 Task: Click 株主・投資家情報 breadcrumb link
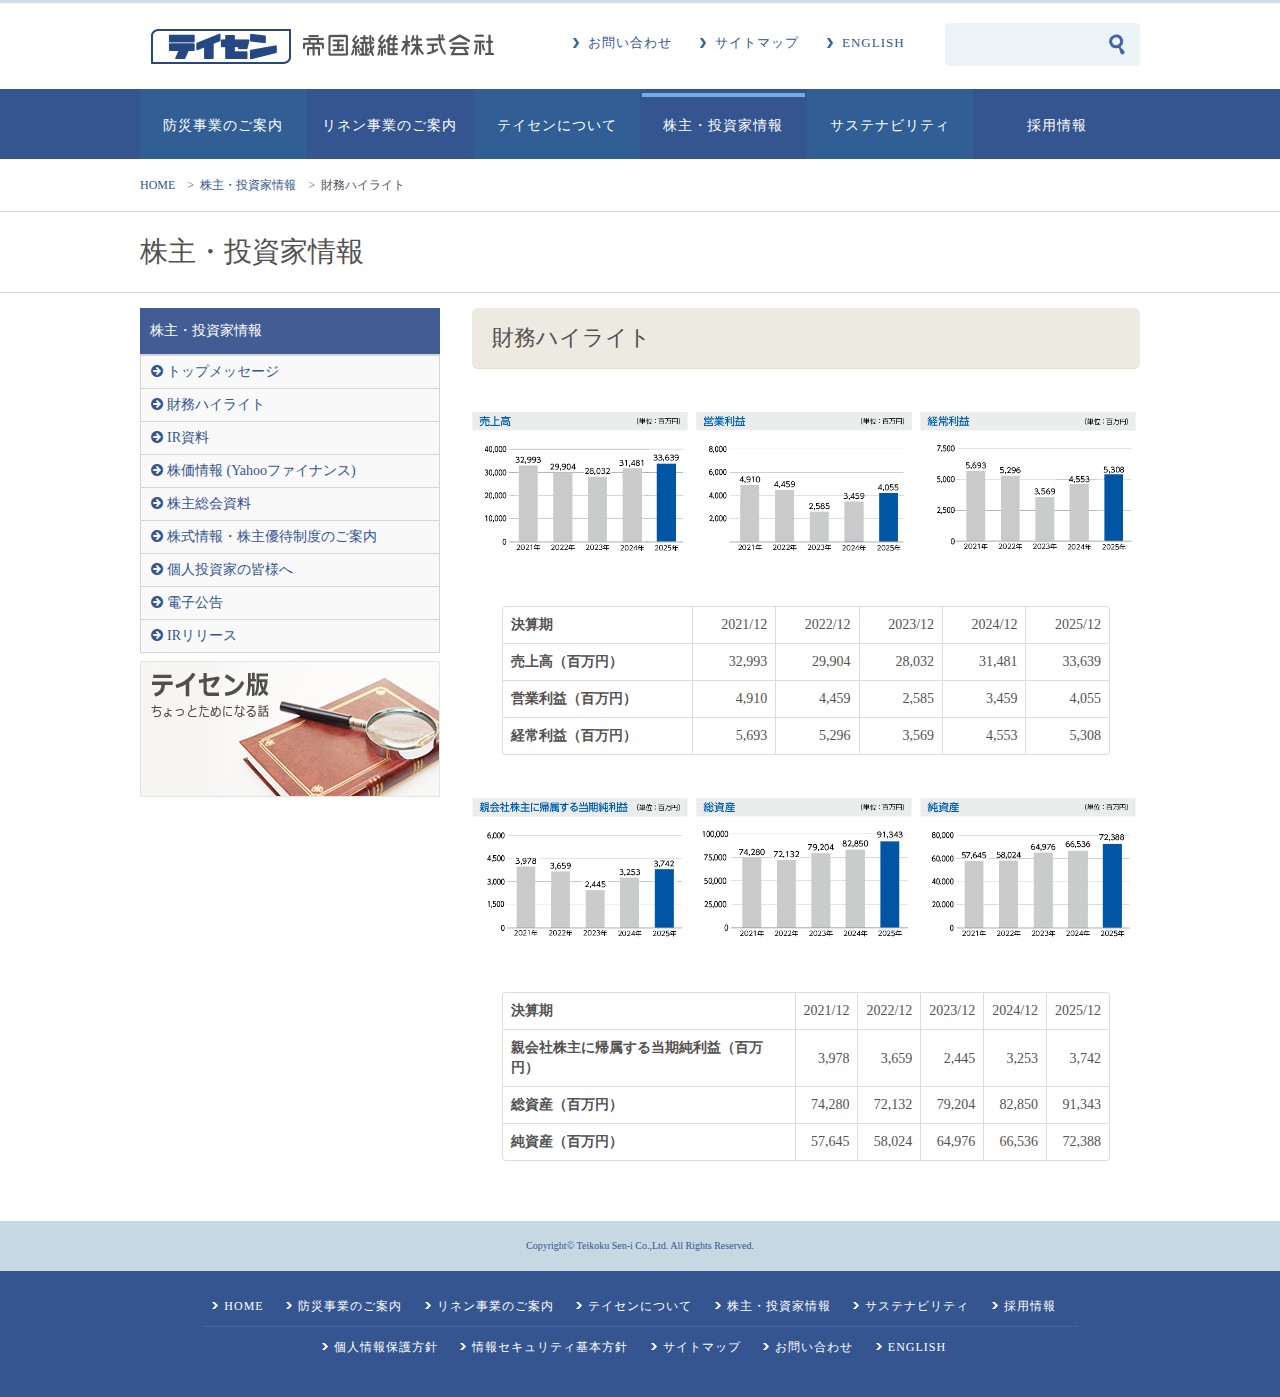click(x=248, y=185)
